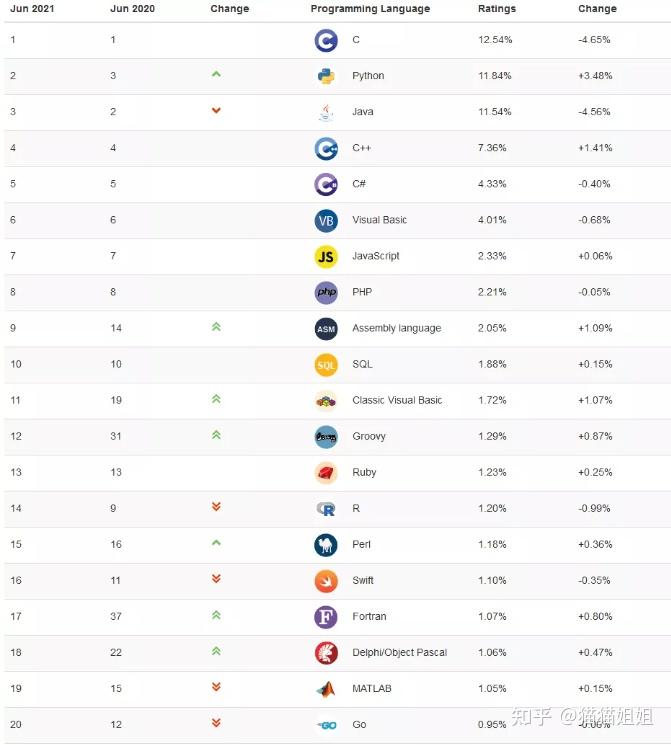Click the green up arrow in Python row
This screenshot has width=671, height=745.
(x=216, y=75)
